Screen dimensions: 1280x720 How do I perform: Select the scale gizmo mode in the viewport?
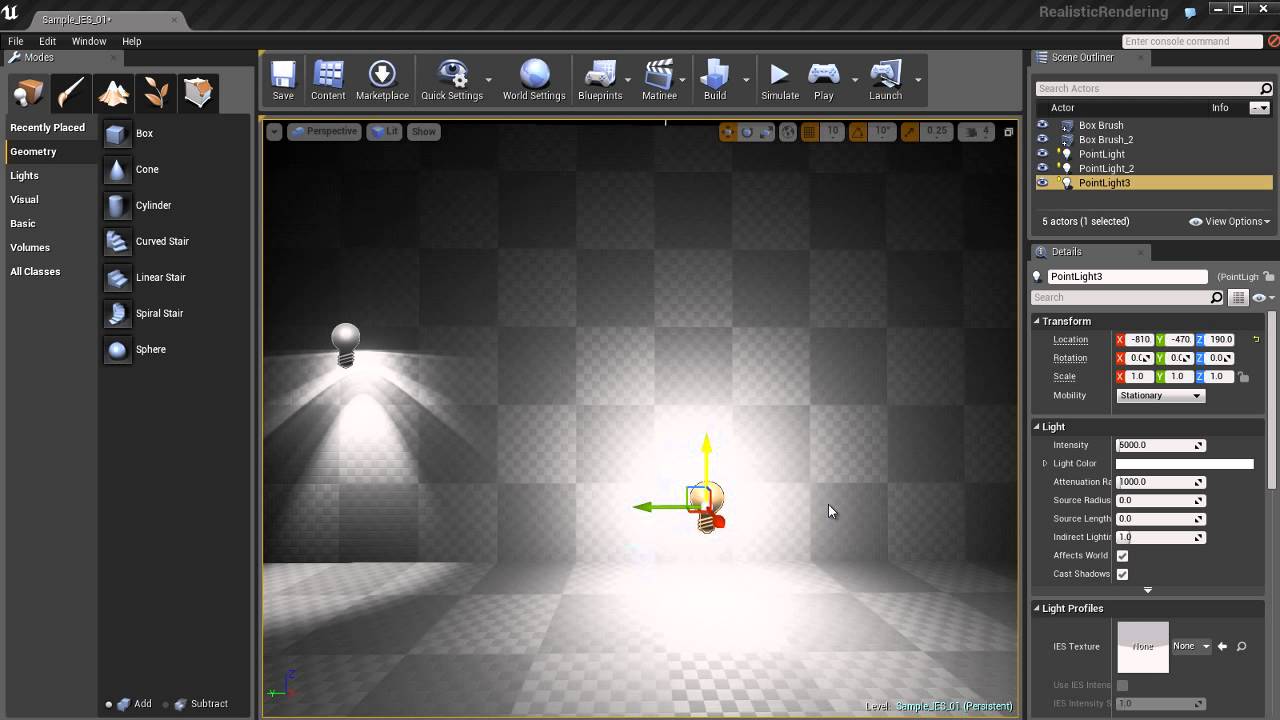click(x=766, y=132)
